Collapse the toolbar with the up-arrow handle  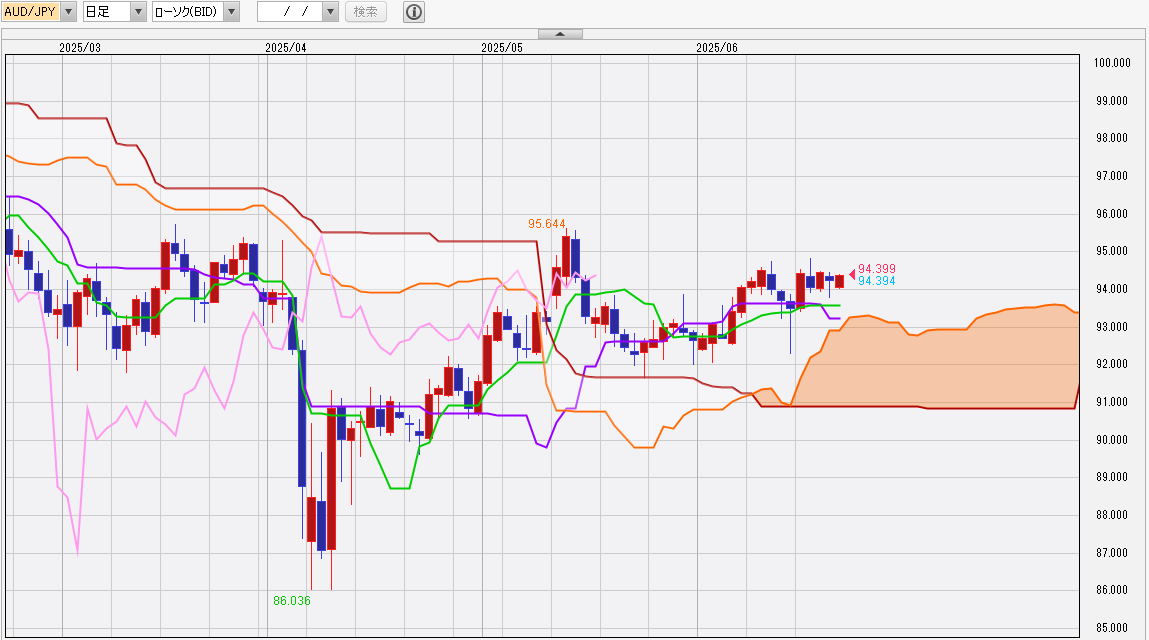coord(561,34)
